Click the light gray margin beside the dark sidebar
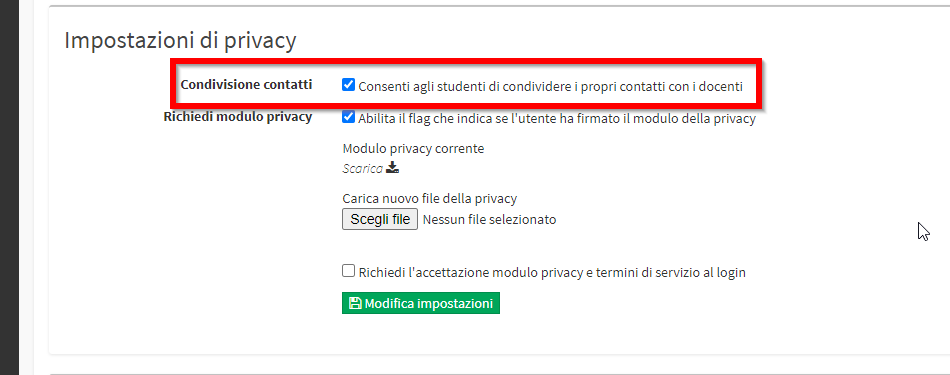Viewport: 950px width, 375px height. coord(27,187)
